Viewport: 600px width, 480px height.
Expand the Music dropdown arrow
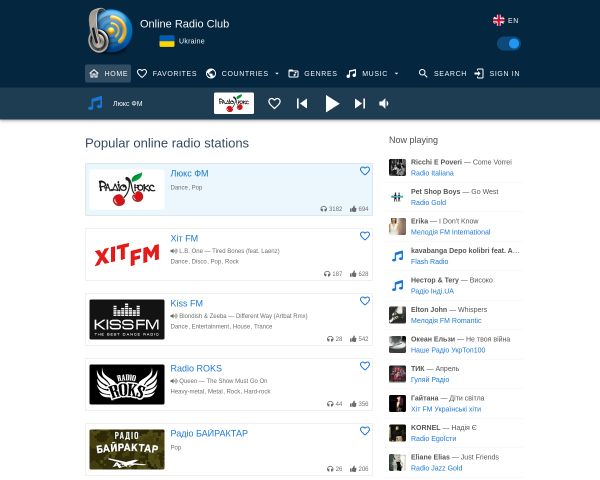(396, 73)
